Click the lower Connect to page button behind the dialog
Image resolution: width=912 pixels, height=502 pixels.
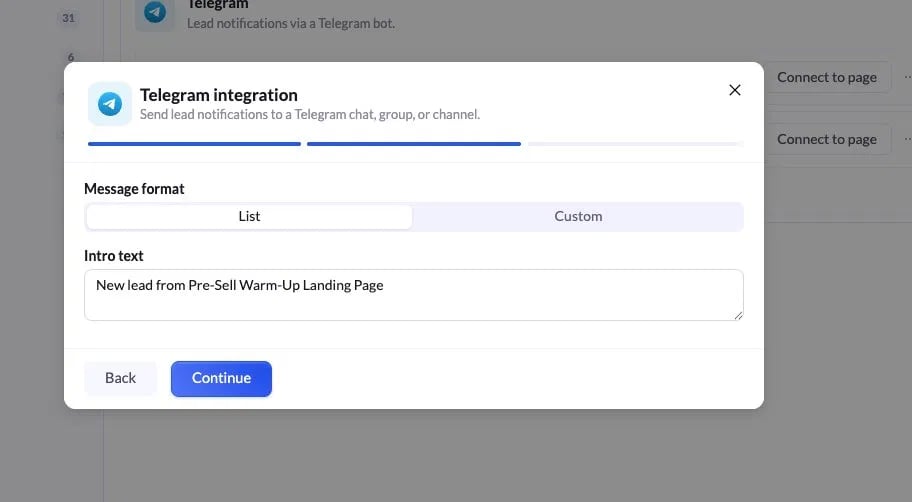[826, 140]
